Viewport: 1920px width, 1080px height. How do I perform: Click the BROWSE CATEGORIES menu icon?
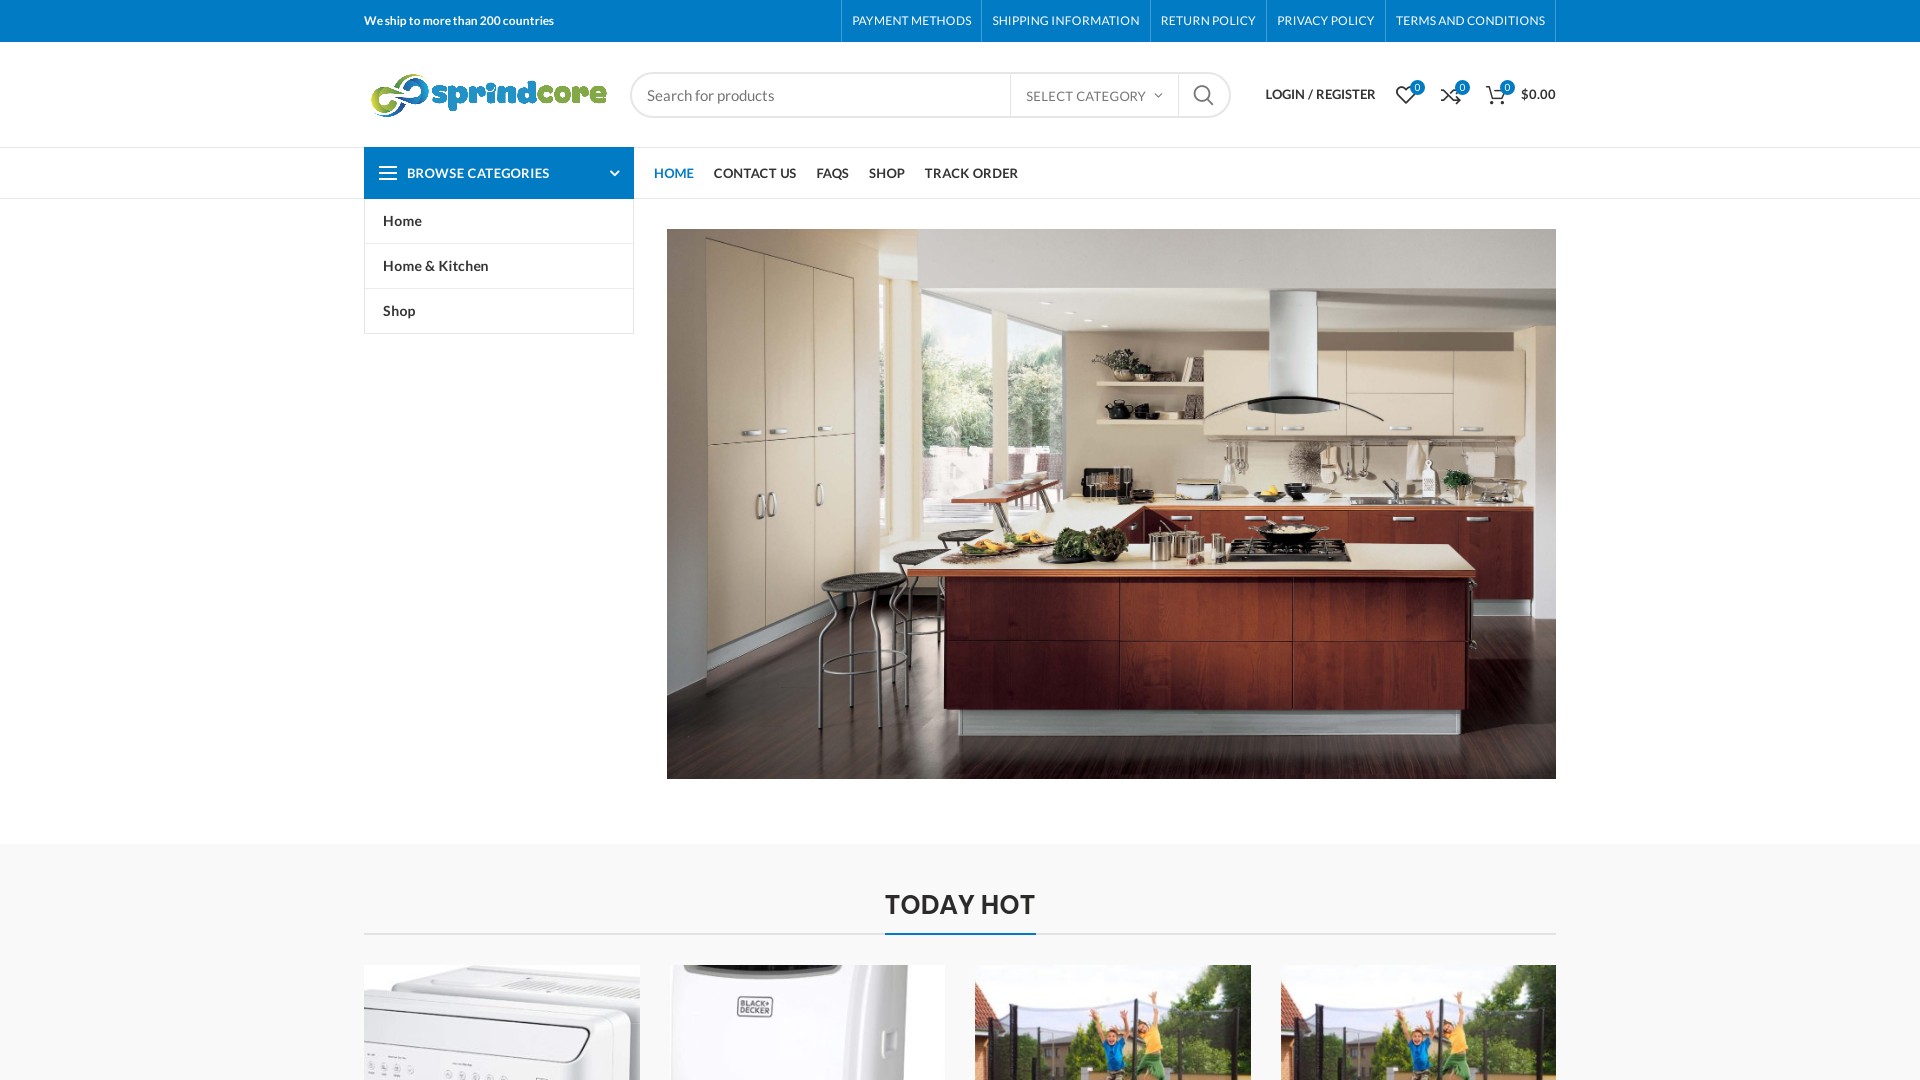pyautogui.click(x=388, y=173)
